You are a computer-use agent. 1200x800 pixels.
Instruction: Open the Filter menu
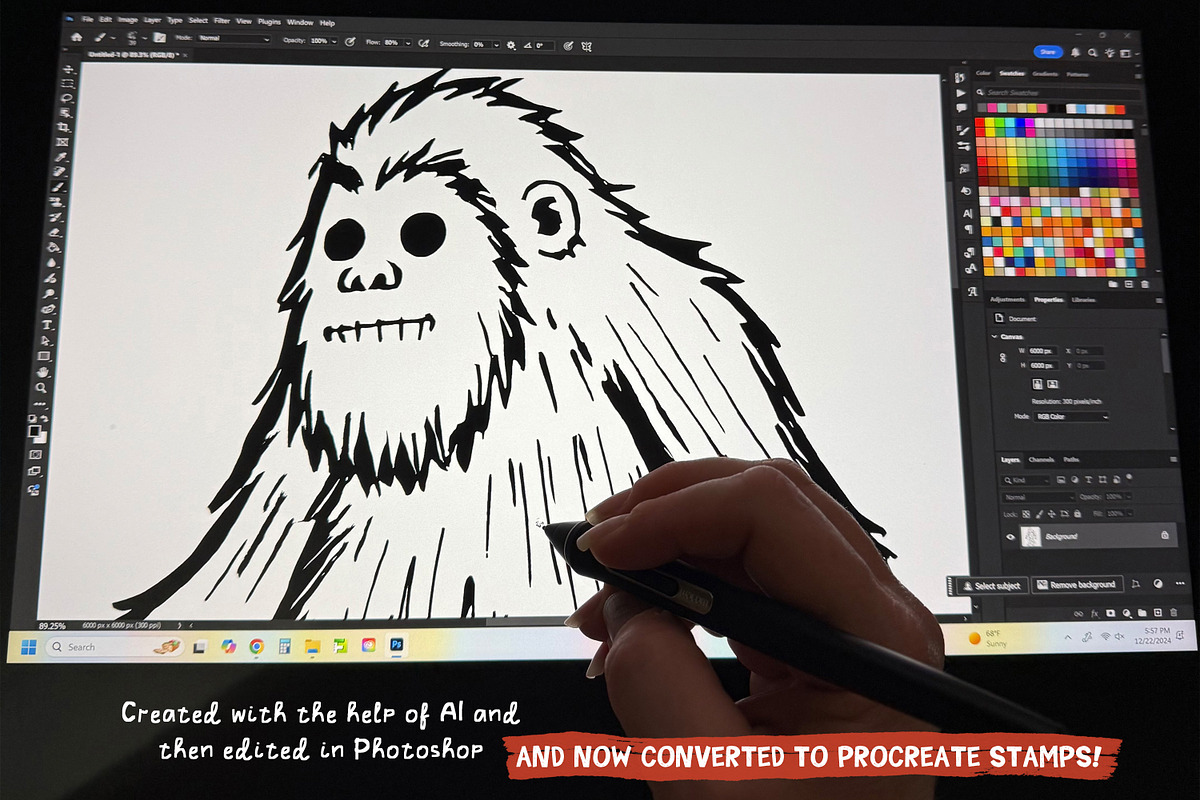click(222, 21)
